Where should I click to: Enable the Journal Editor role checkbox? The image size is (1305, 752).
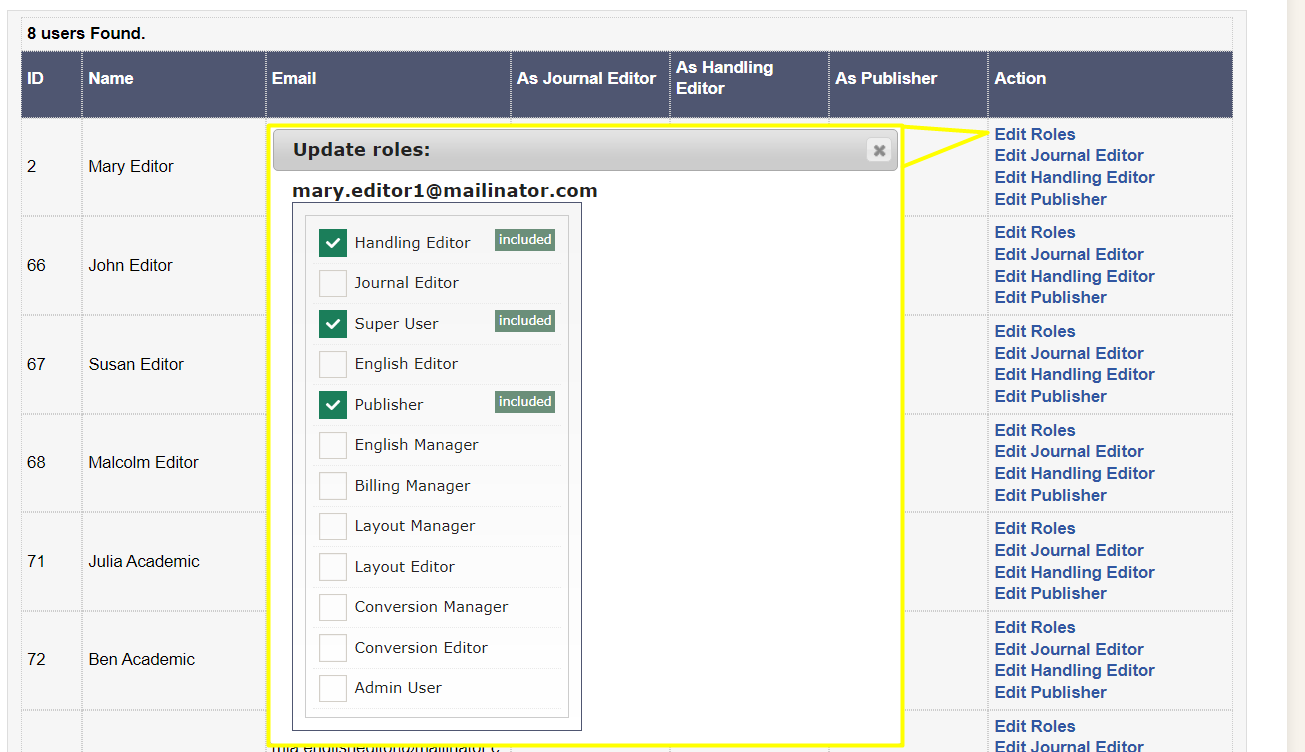pos(333,283)
